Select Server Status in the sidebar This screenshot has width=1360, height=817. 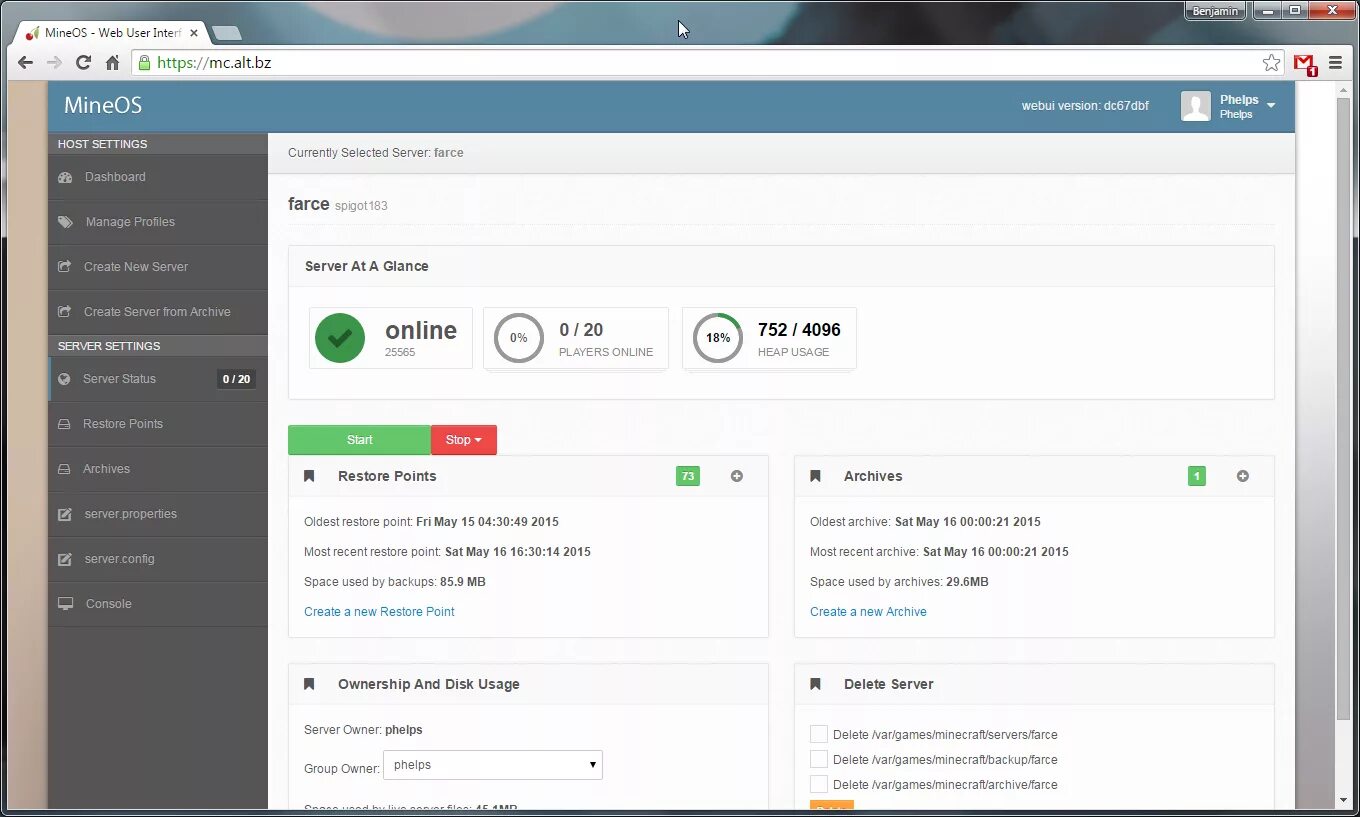[158, 379]
